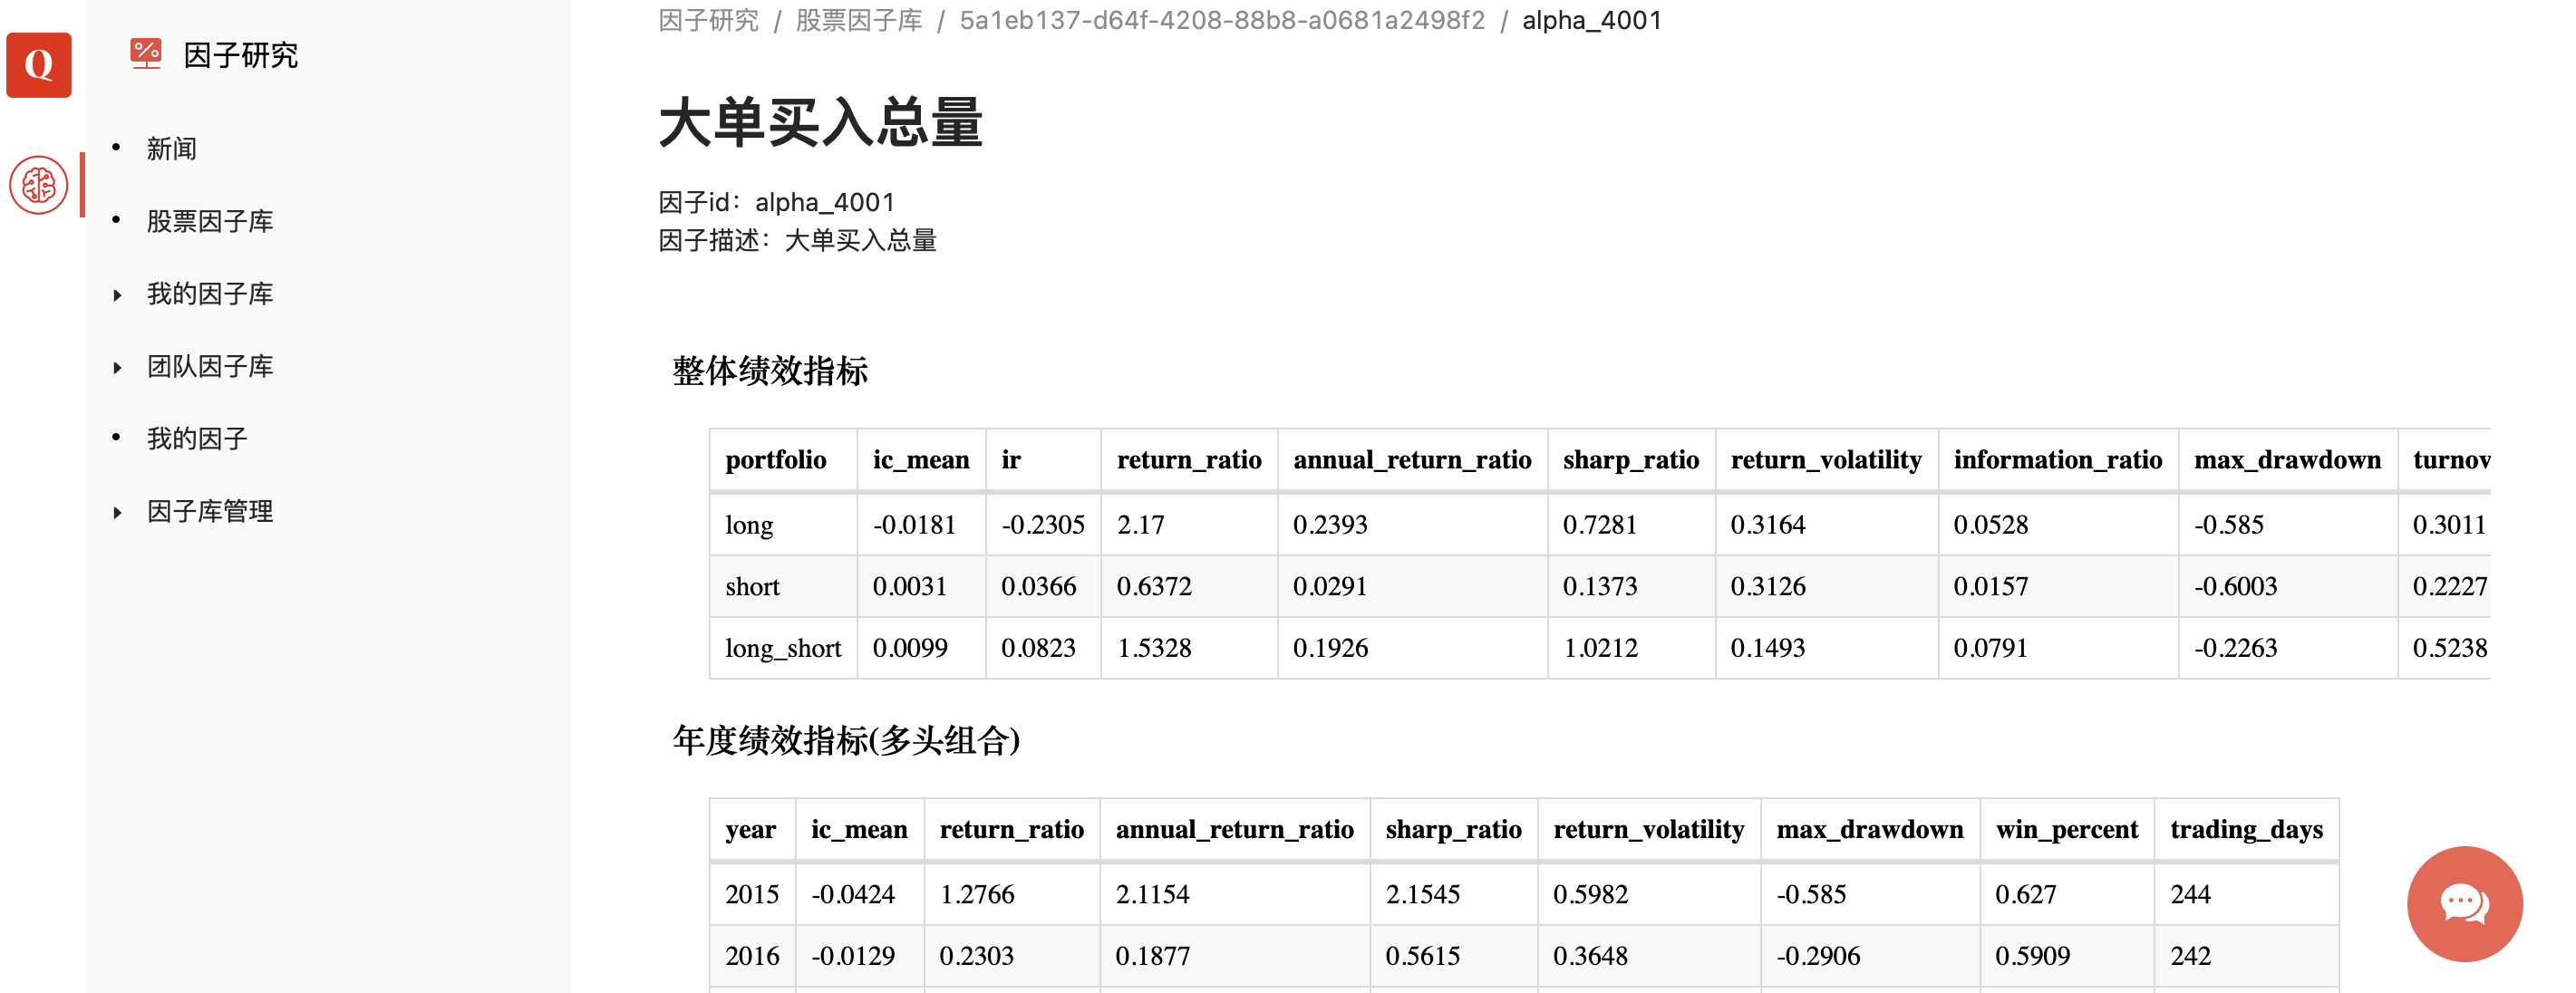Click ic_mean header in overall table
Screen dimensions: 2576x993
(x=921, y=460)
